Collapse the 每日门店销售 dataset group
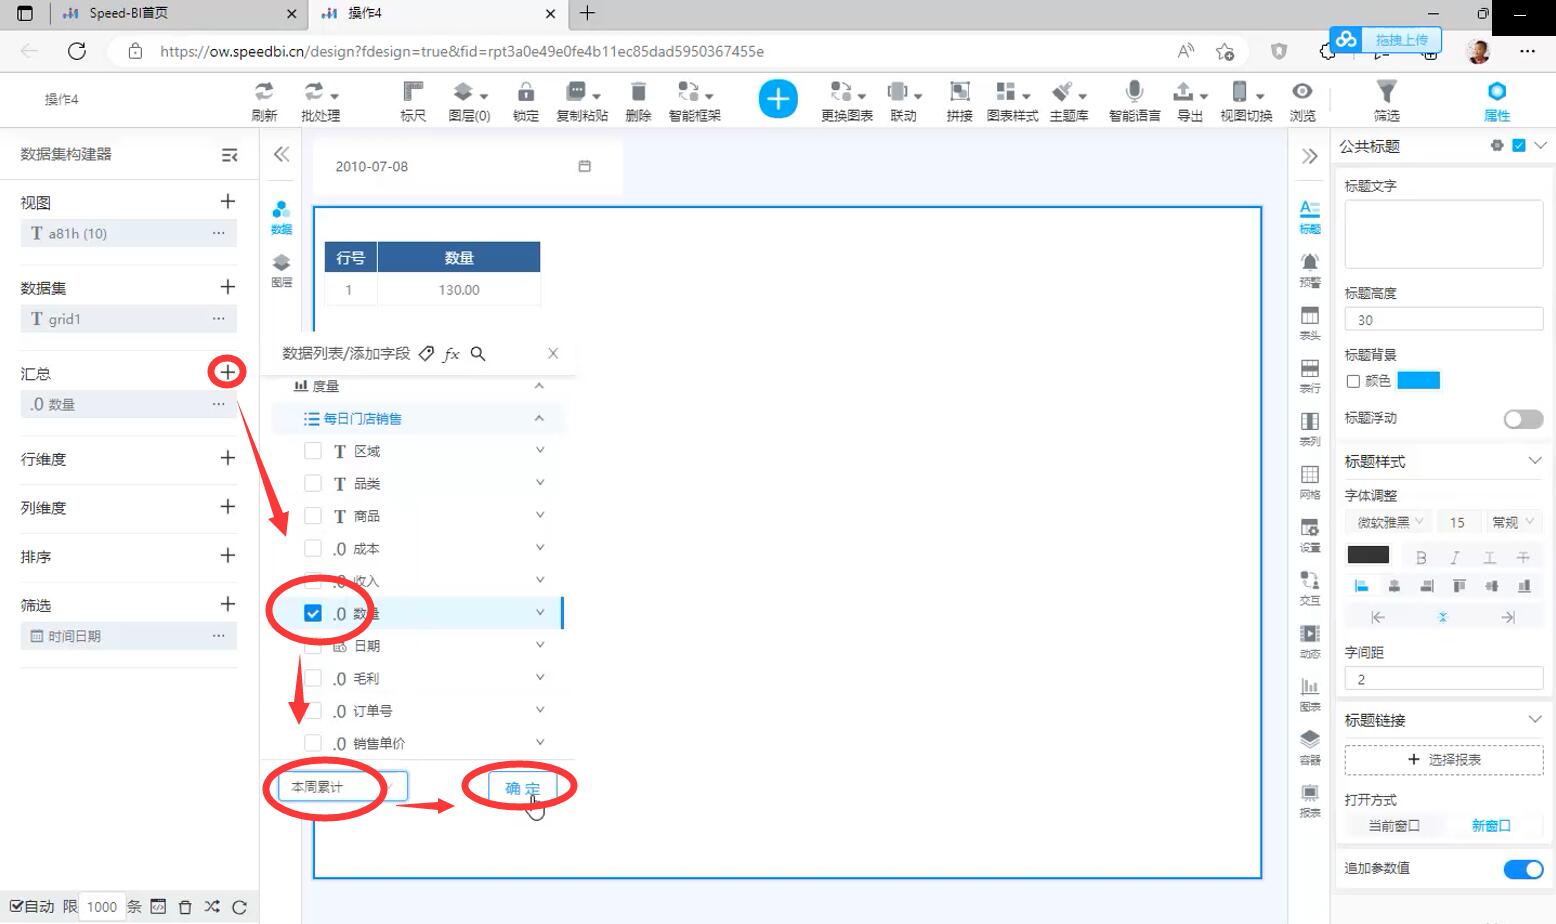The height and width of the screenshot is (924, 1556). coord(539,419)
